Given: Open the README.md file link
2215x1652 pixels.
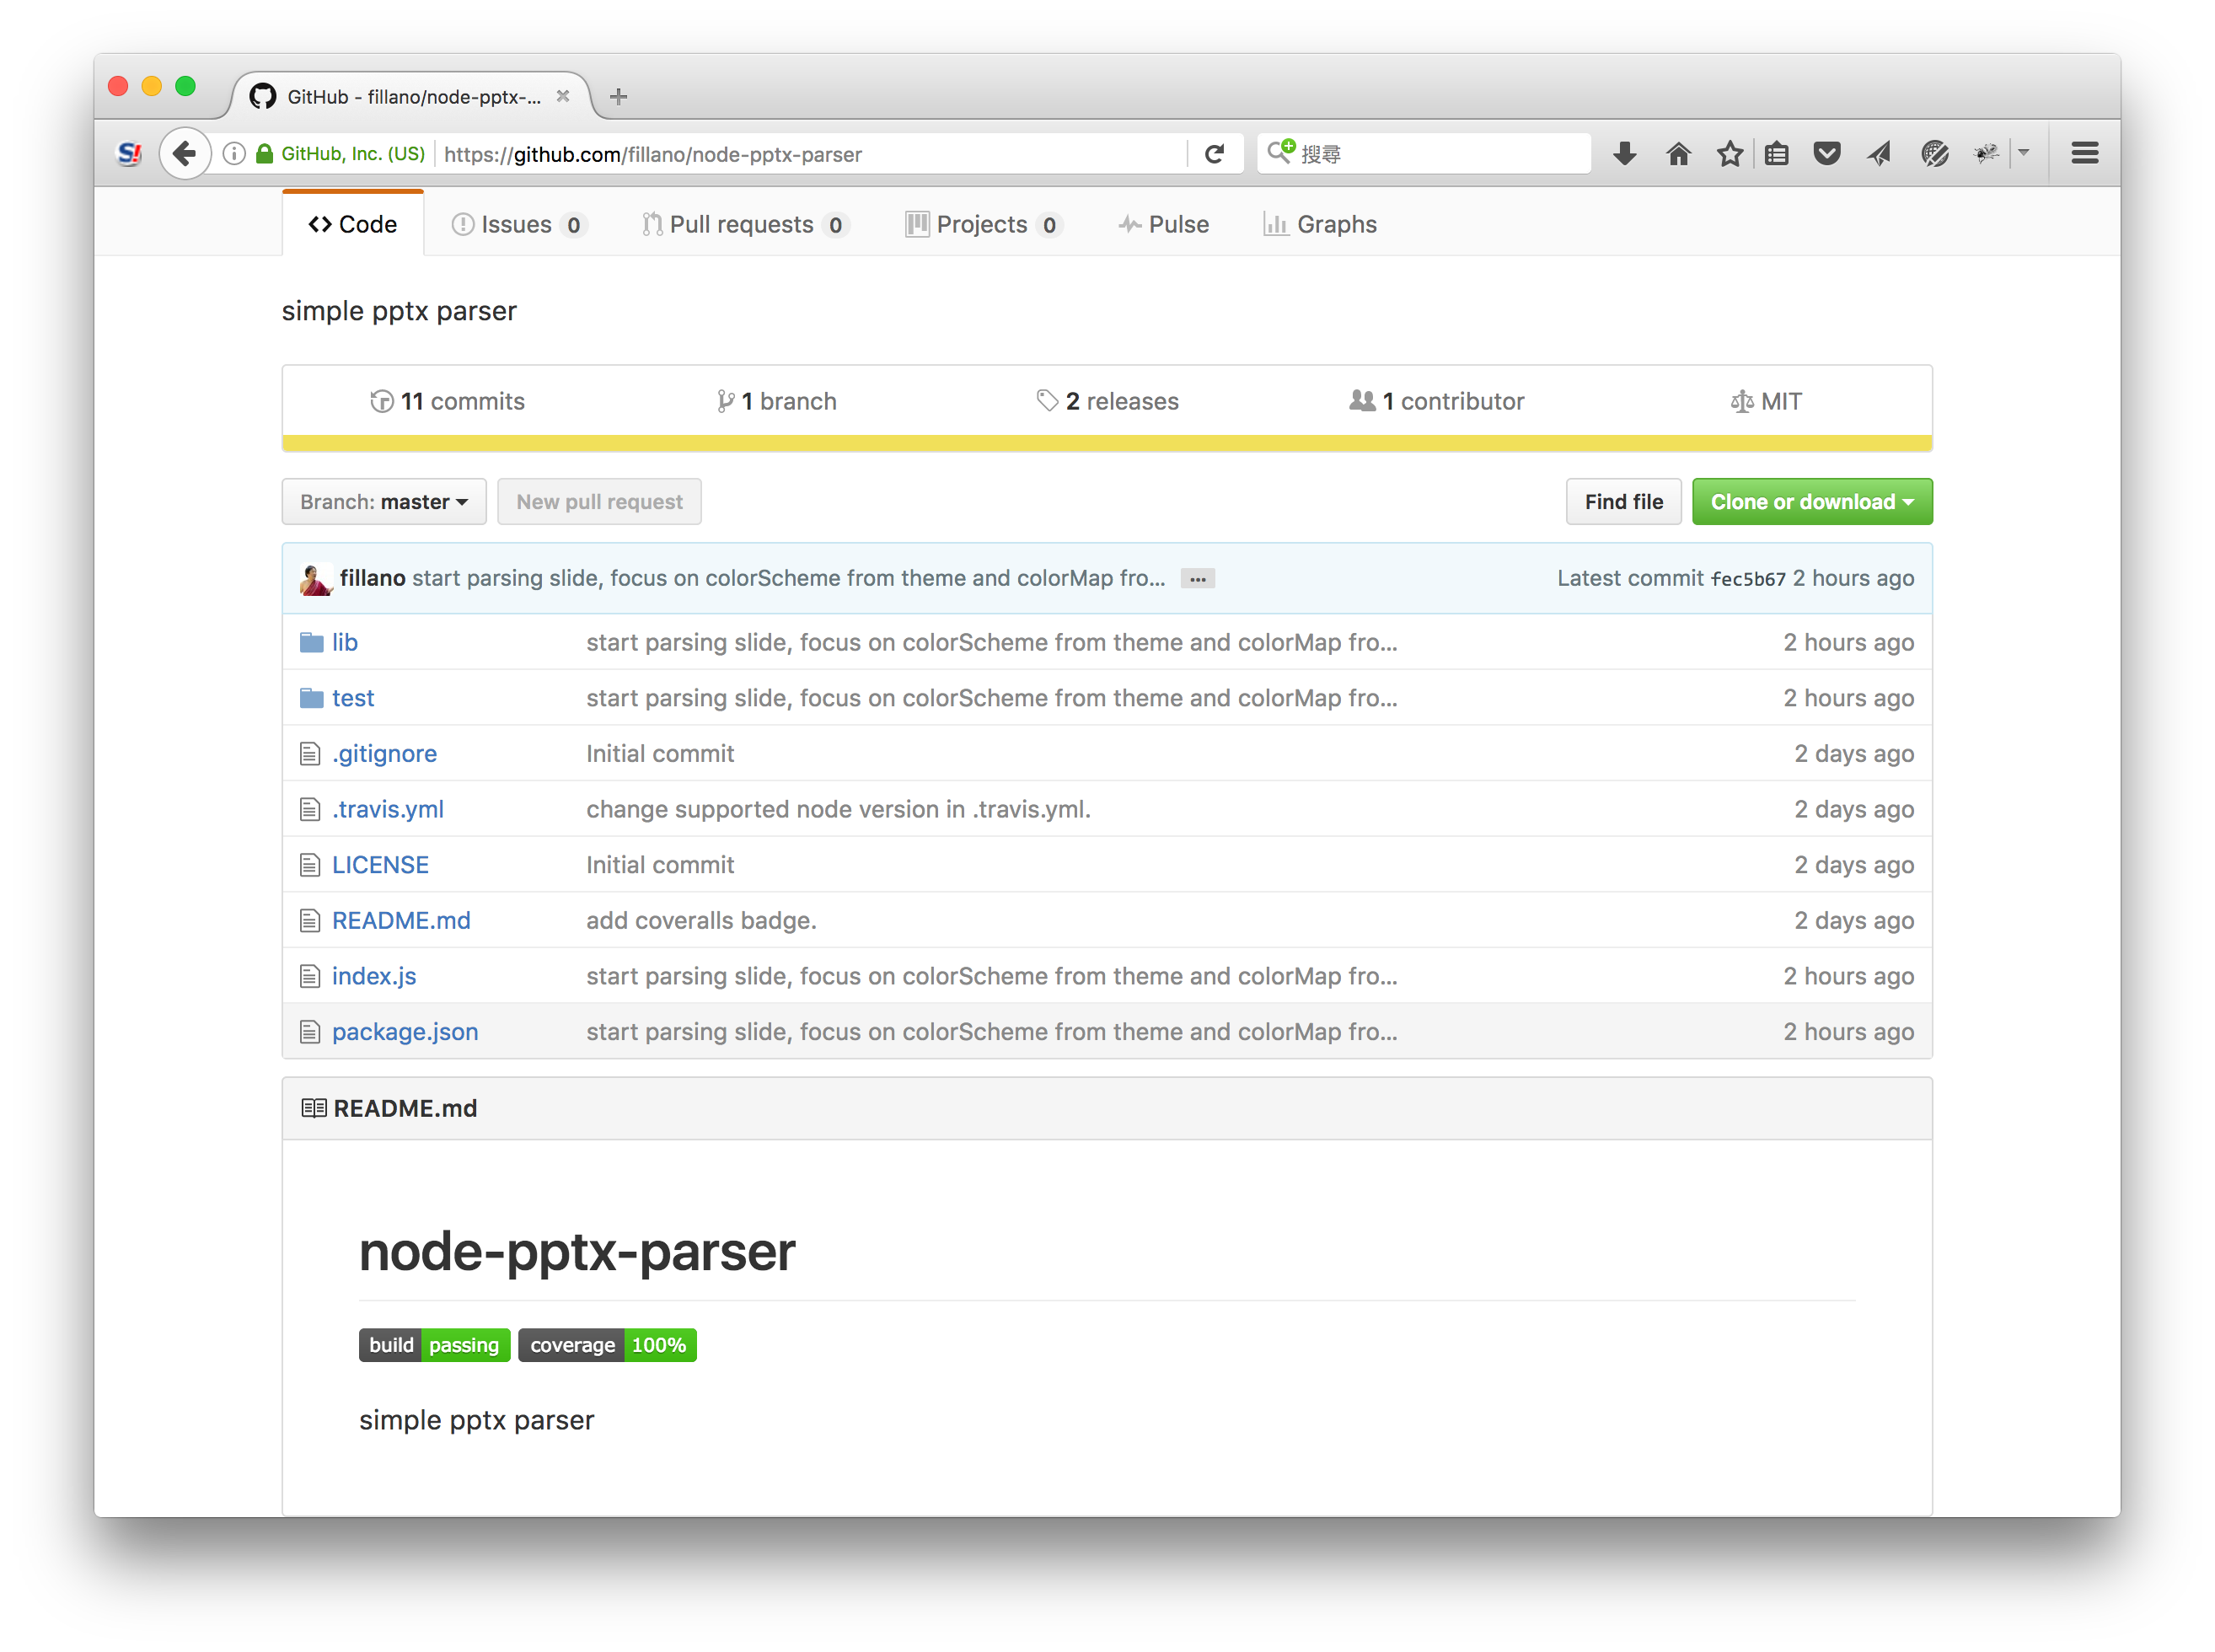Looking at the screenshot, I should [401, 920].
